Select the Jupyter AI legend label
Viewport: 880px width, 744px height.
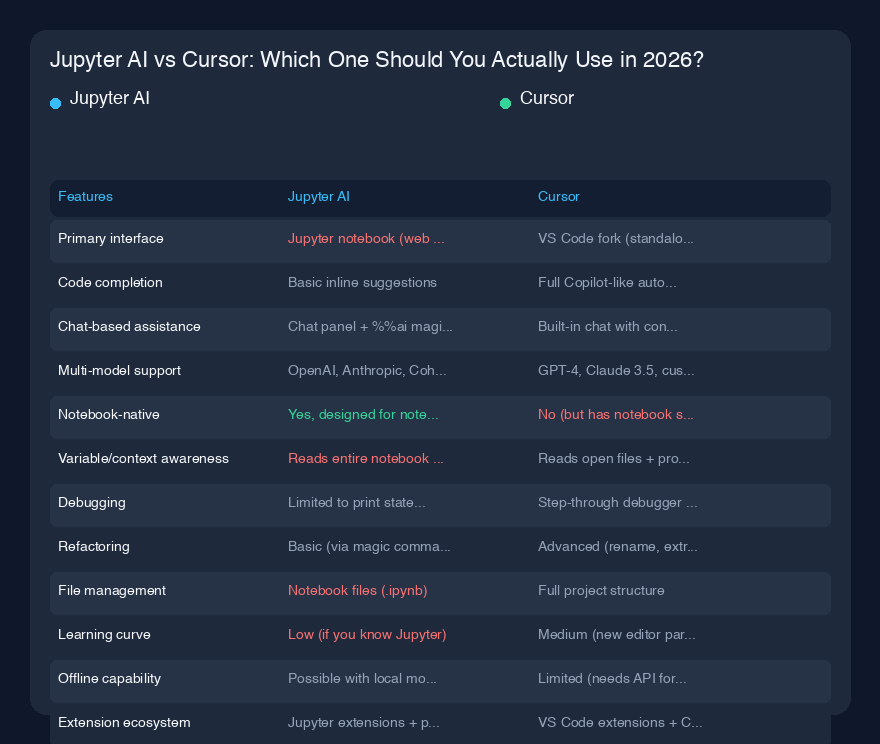coord(109,98)
